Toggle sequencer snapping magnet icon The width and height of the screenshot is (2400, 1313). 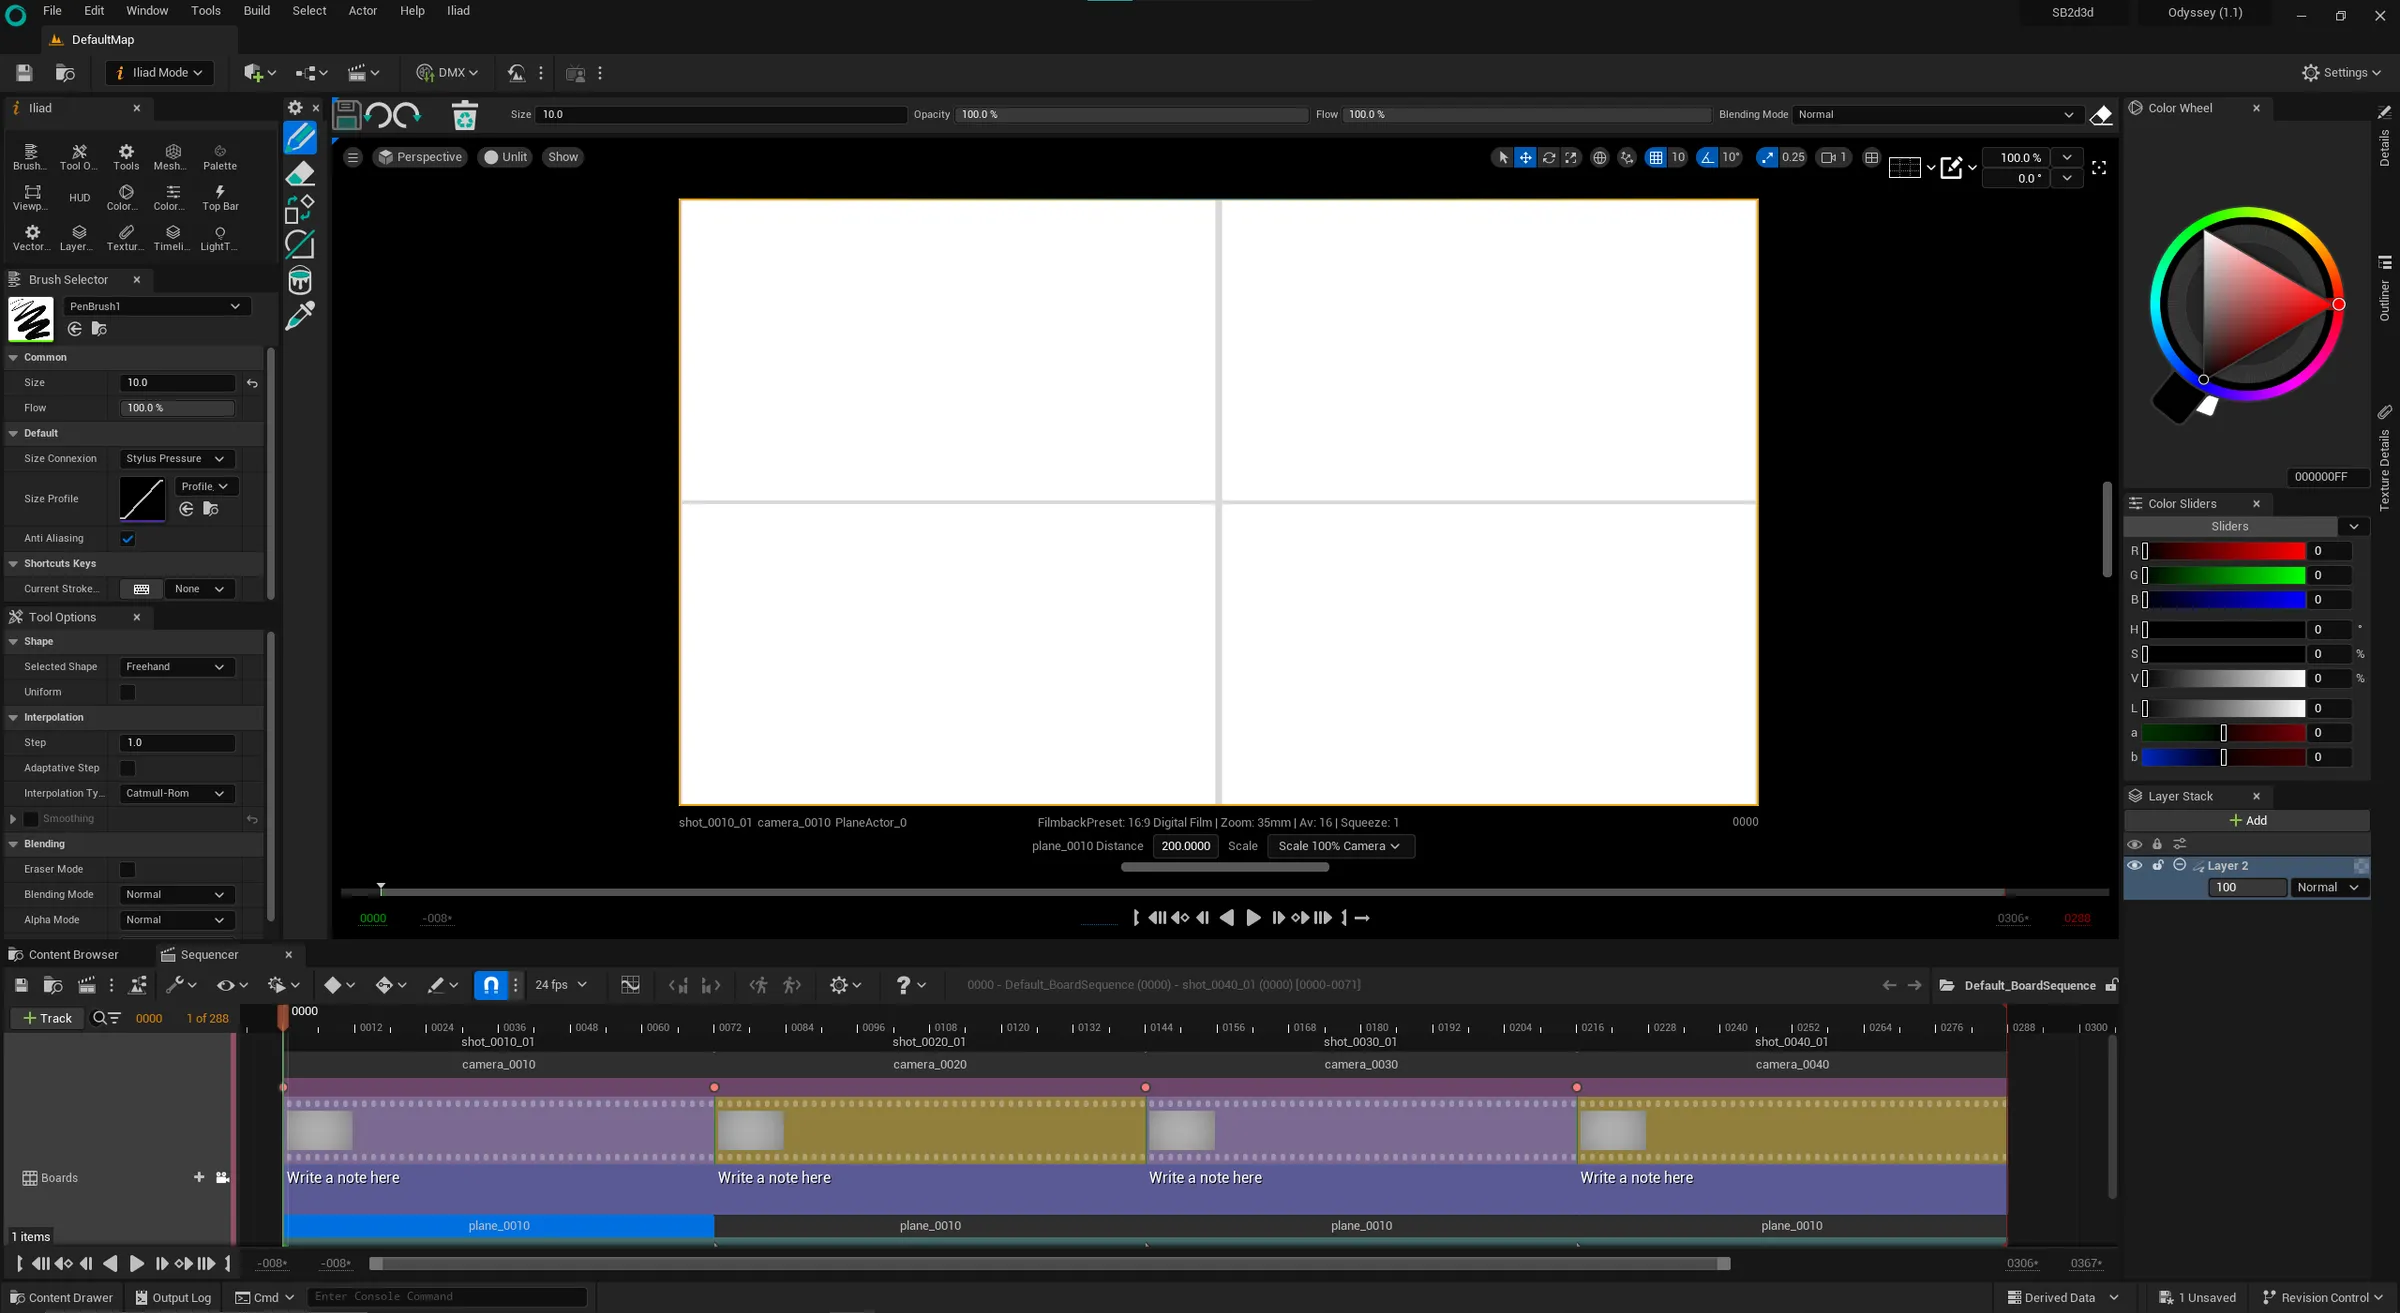click(491, 985)
